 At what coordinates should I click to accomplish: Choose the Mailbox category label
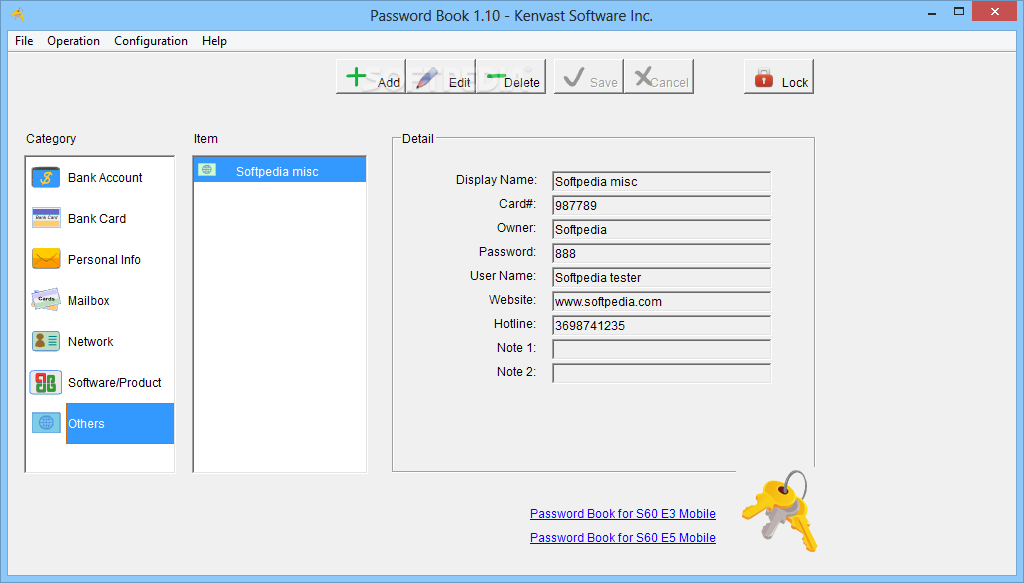[x=88, y=301]
